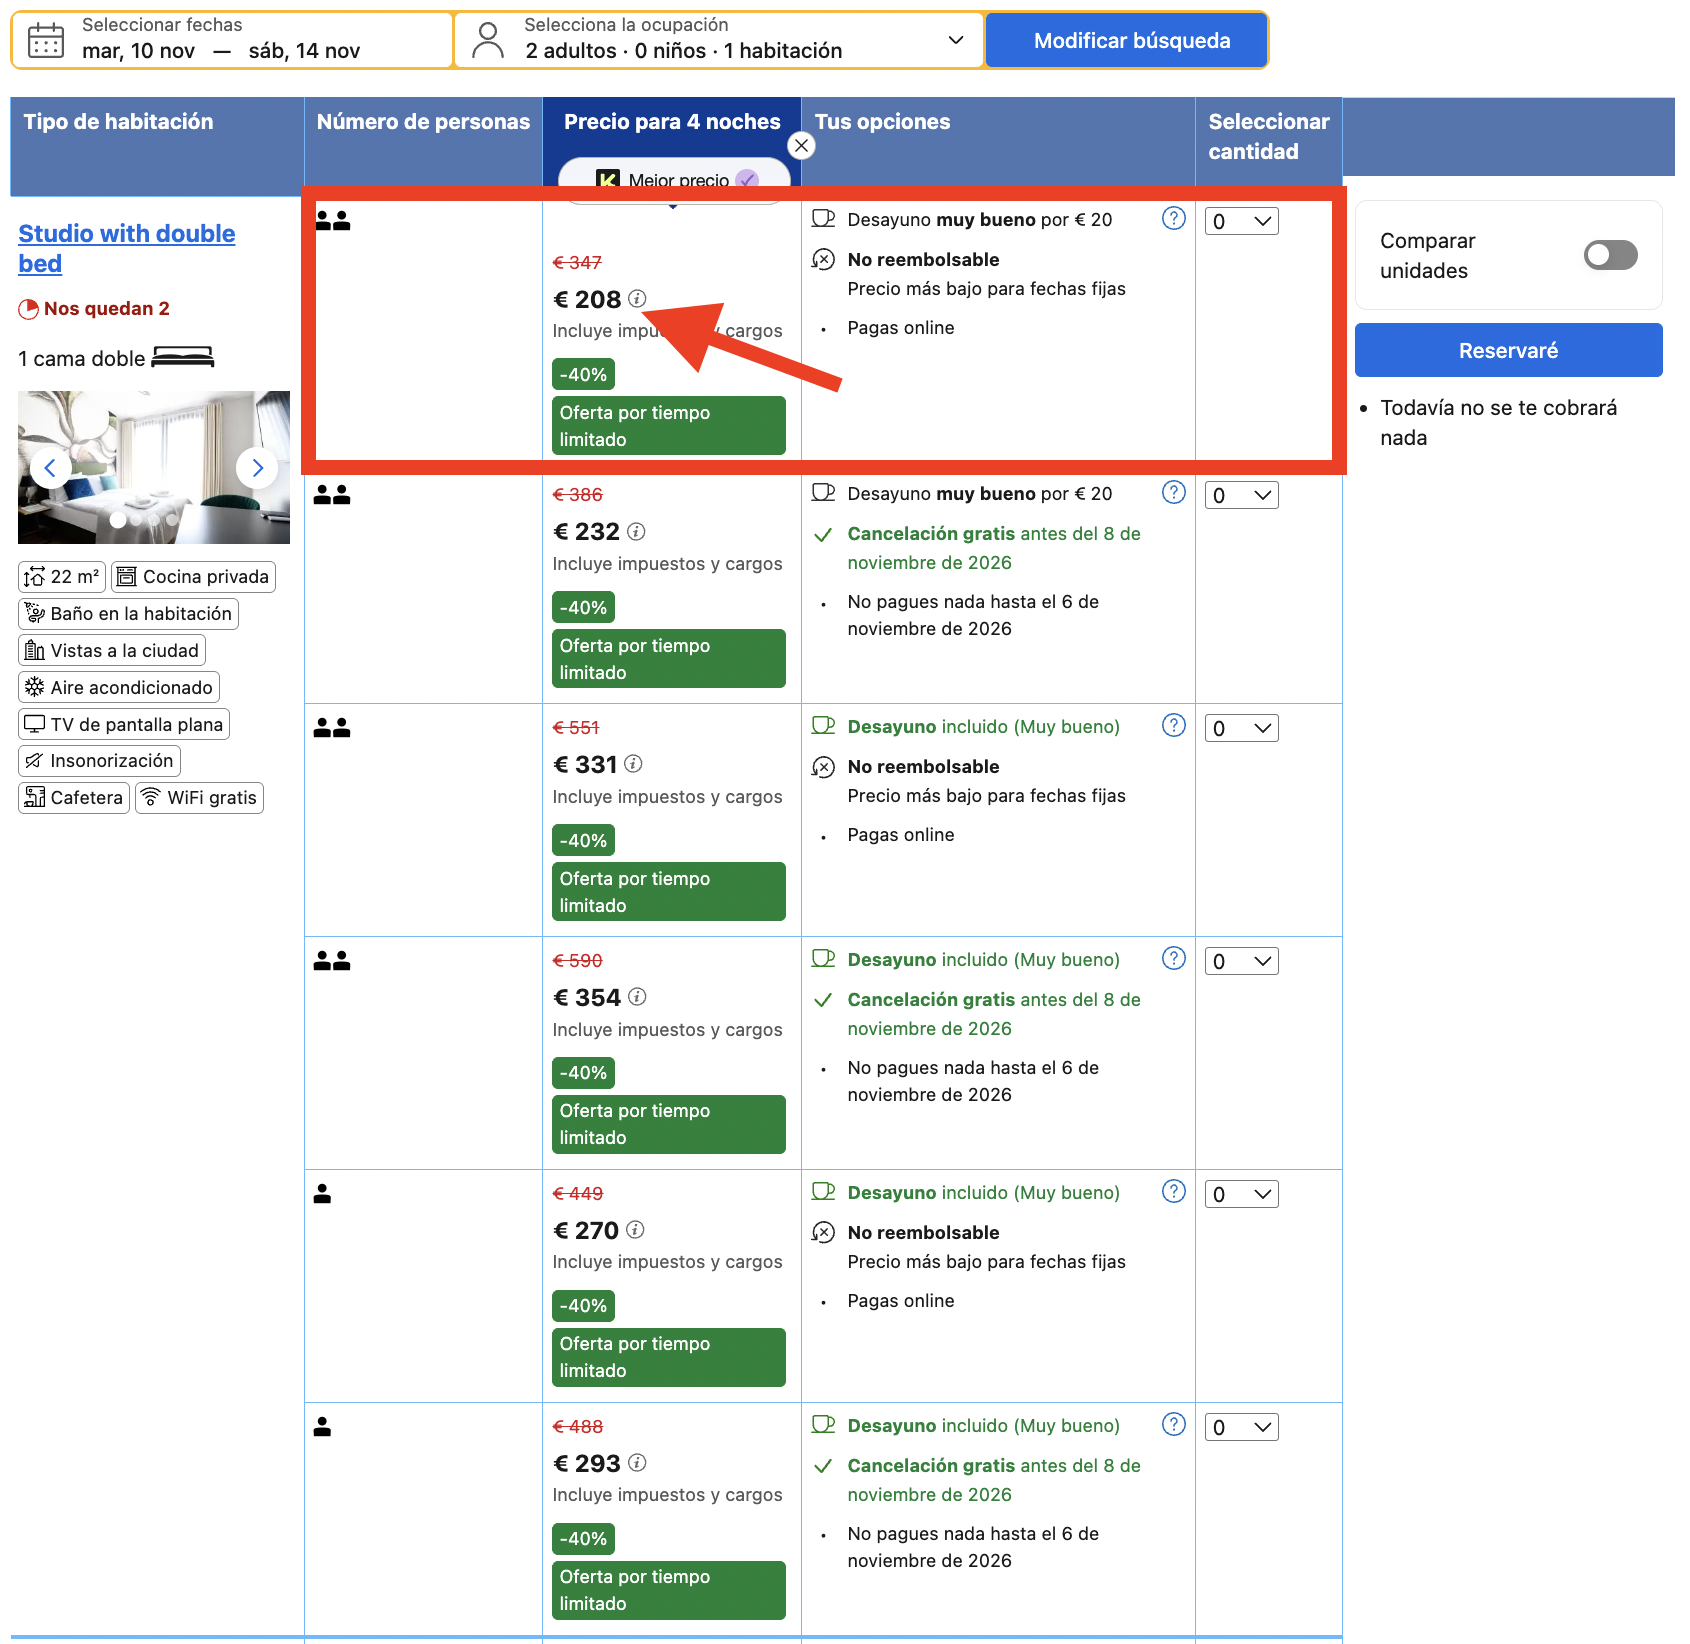Open help icon for € 208 option
The height and width of the screenshot is (1644, 1690).
click(x=1174, y=218)
